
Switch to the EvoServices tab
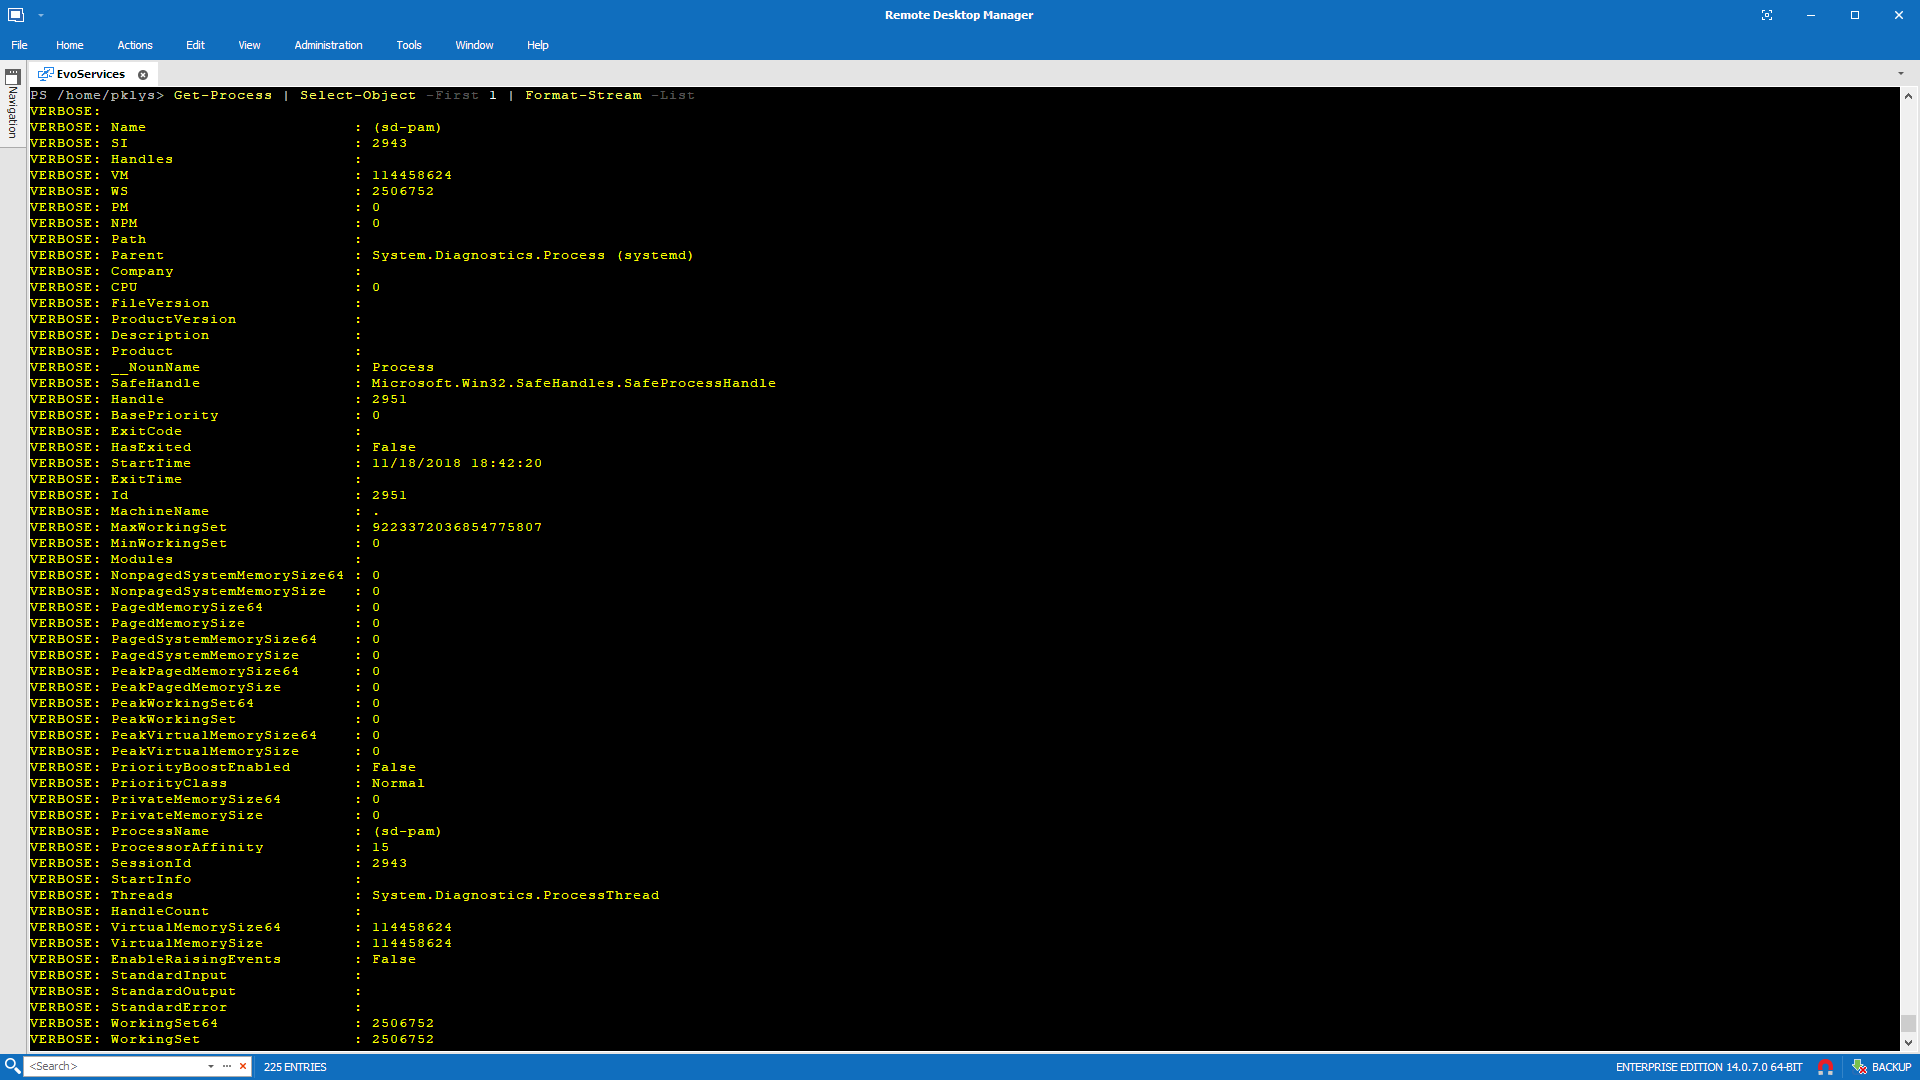click(90, 73)
